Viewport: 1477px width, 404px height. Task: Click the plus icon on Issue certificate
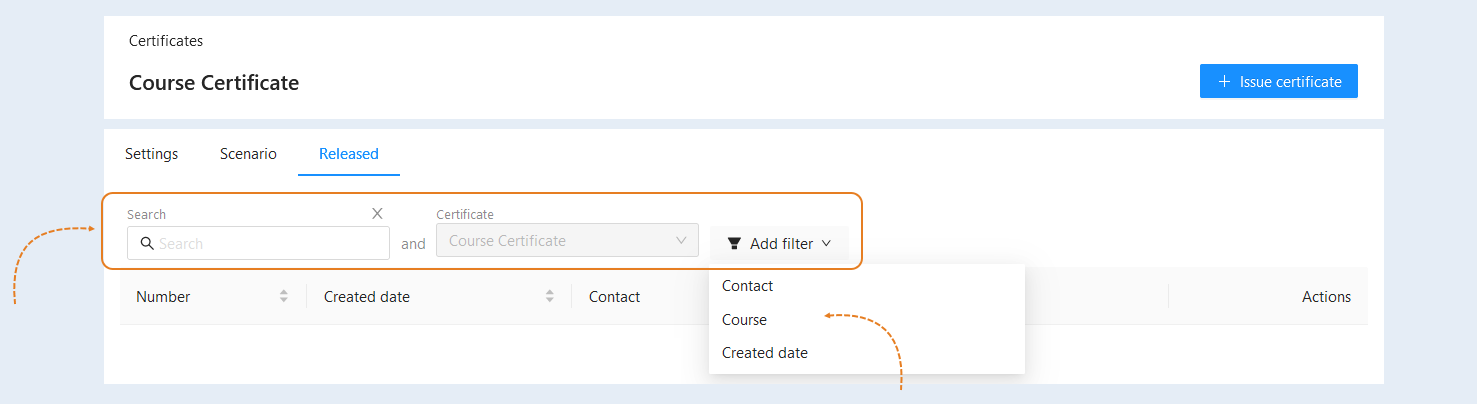(1224, 82)
